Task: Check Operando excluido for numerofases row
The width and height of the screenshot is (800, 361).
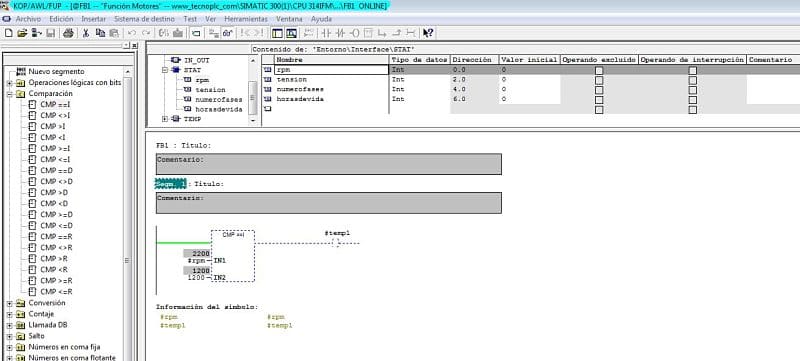Action: [x=599, y=90]
